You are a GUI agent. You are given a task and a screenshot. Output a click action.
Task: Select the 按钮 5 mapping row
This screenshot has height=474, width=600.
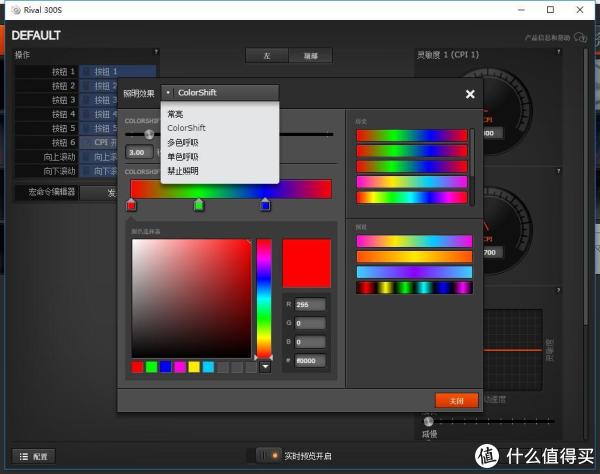(x=66, y=128)
